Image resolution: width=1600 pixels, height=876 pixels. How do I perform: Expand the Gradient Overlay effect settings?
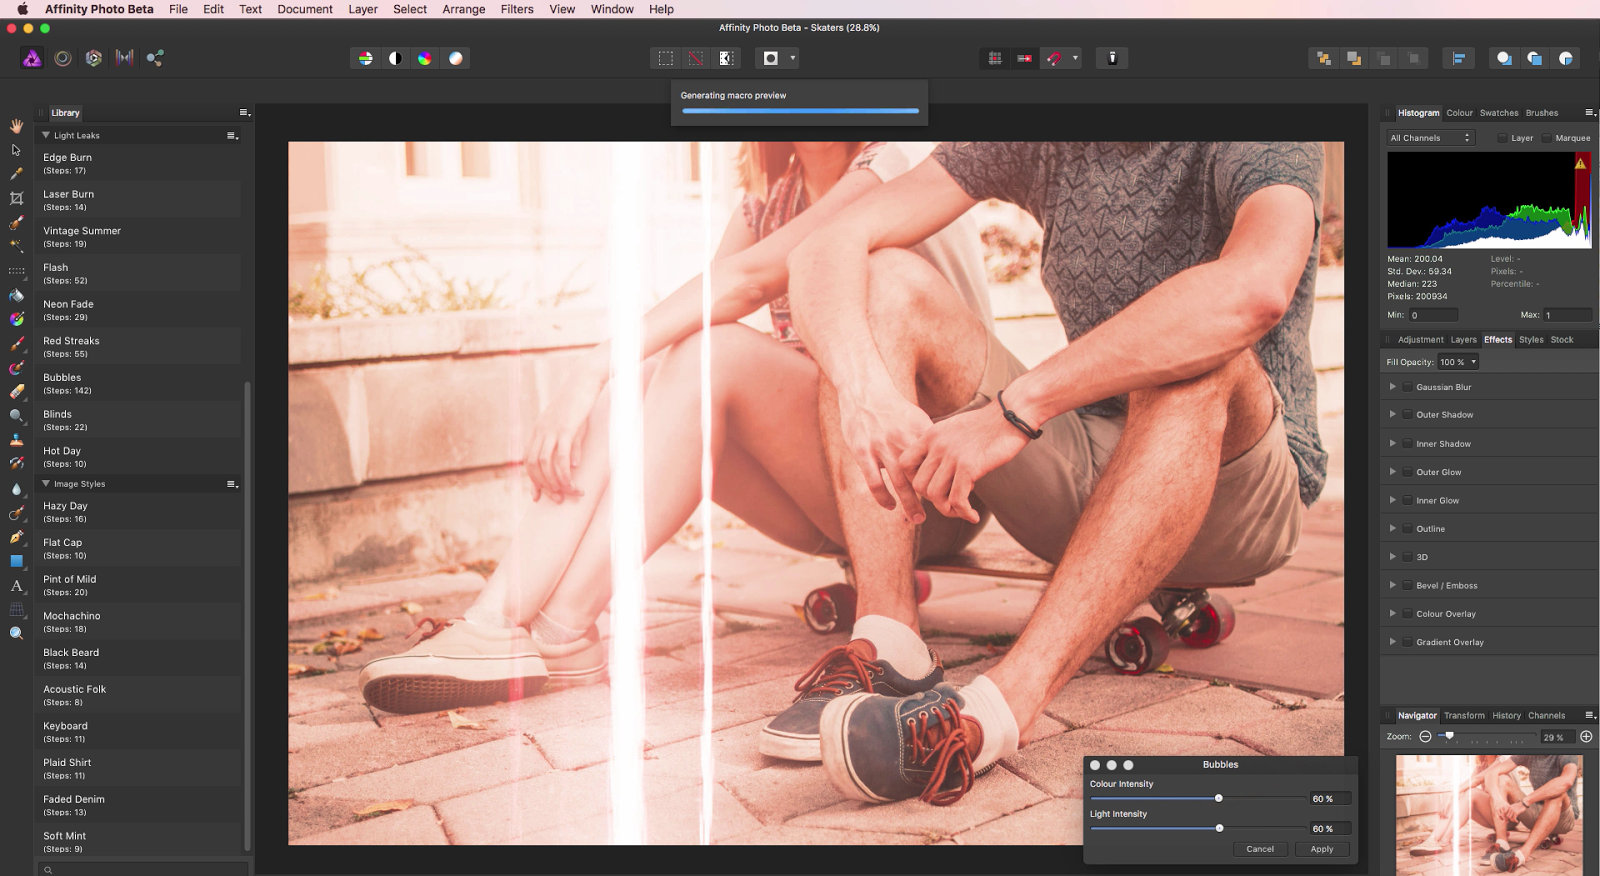(1392, 641)
